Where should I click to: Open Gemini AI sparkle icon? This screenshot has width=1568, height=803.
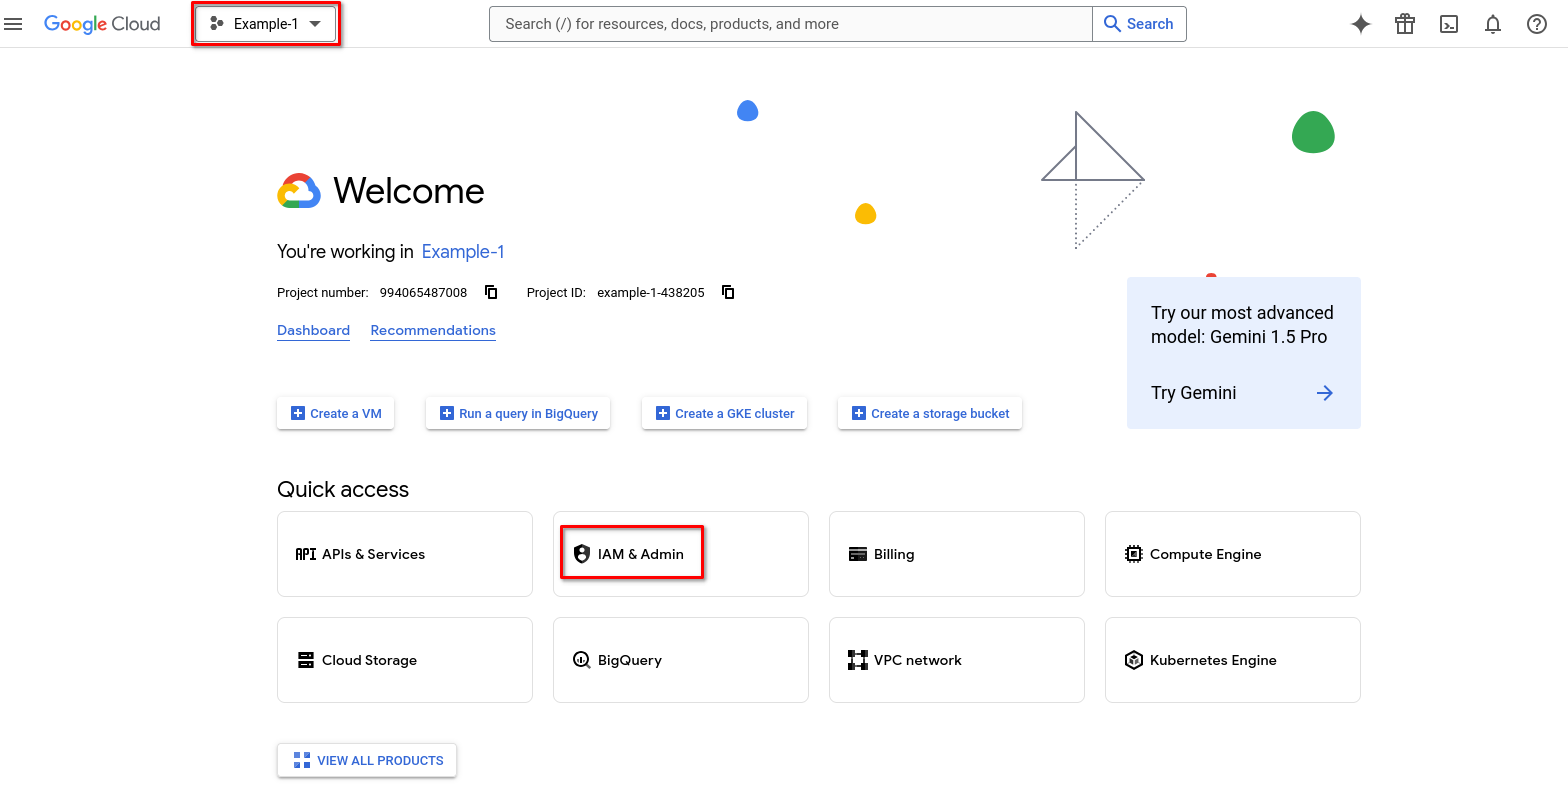(1361, 24)
